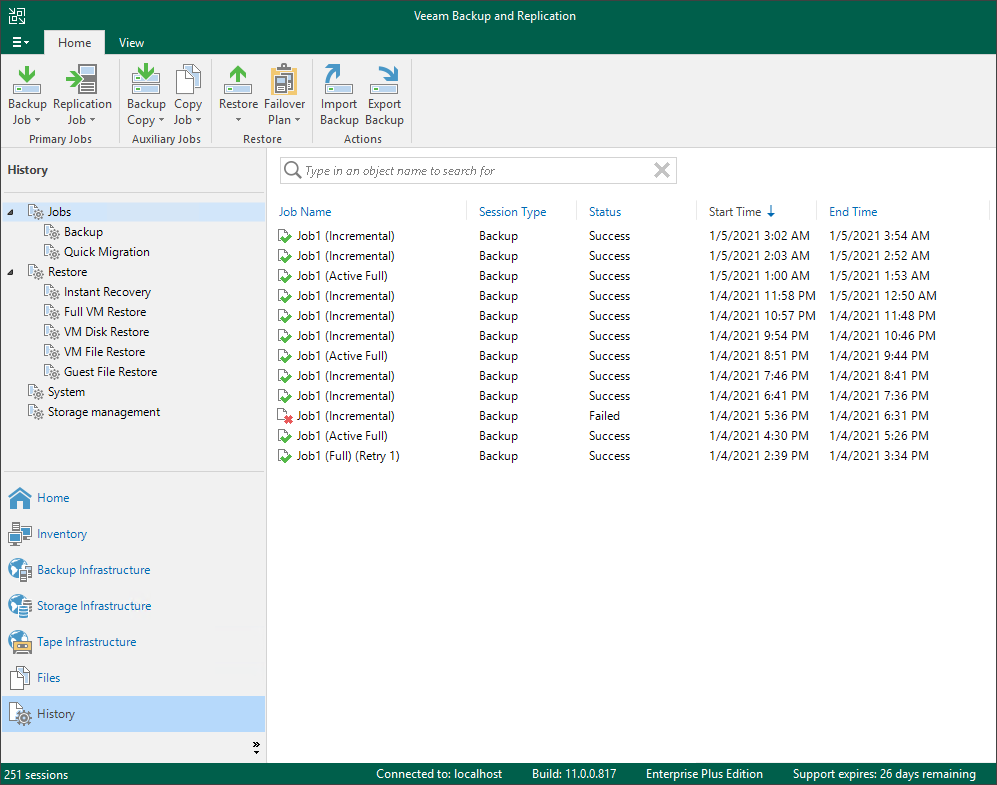Open the main application menu dropdown
The image size is (997, 785).
20,43
